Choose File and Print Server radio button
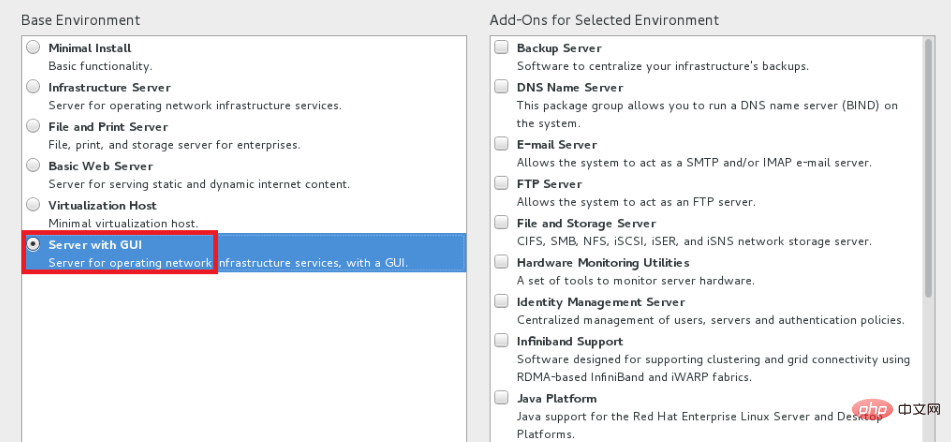The width and height of the screenshot is (951, 442). coord(34,126)
